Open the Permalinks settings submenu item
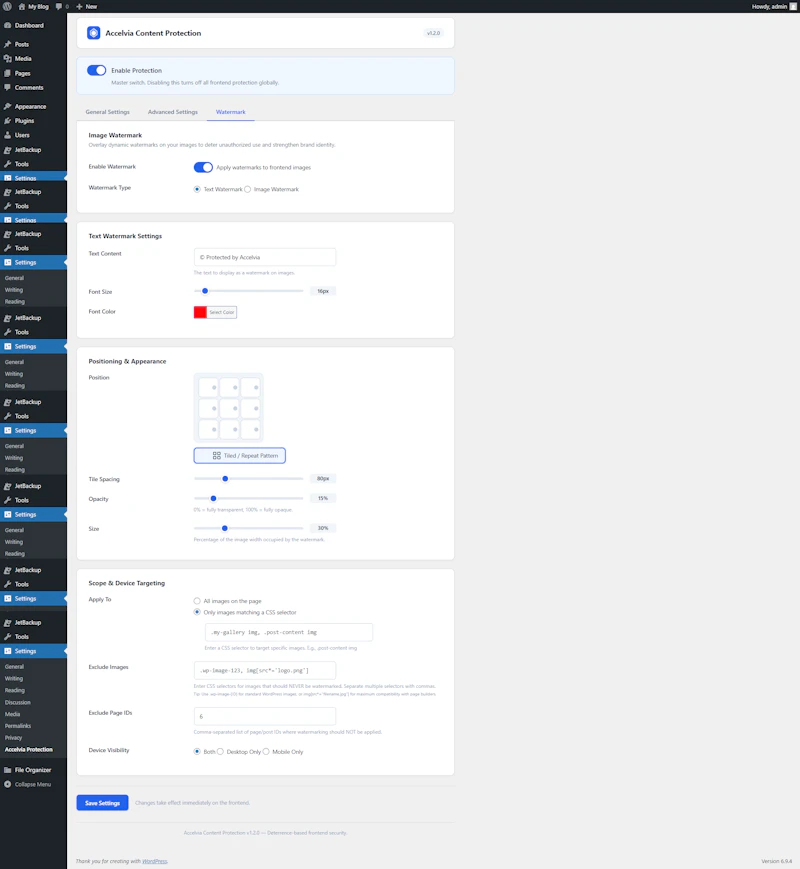Viewport: 800px width, 869px height. click(18, 726)
